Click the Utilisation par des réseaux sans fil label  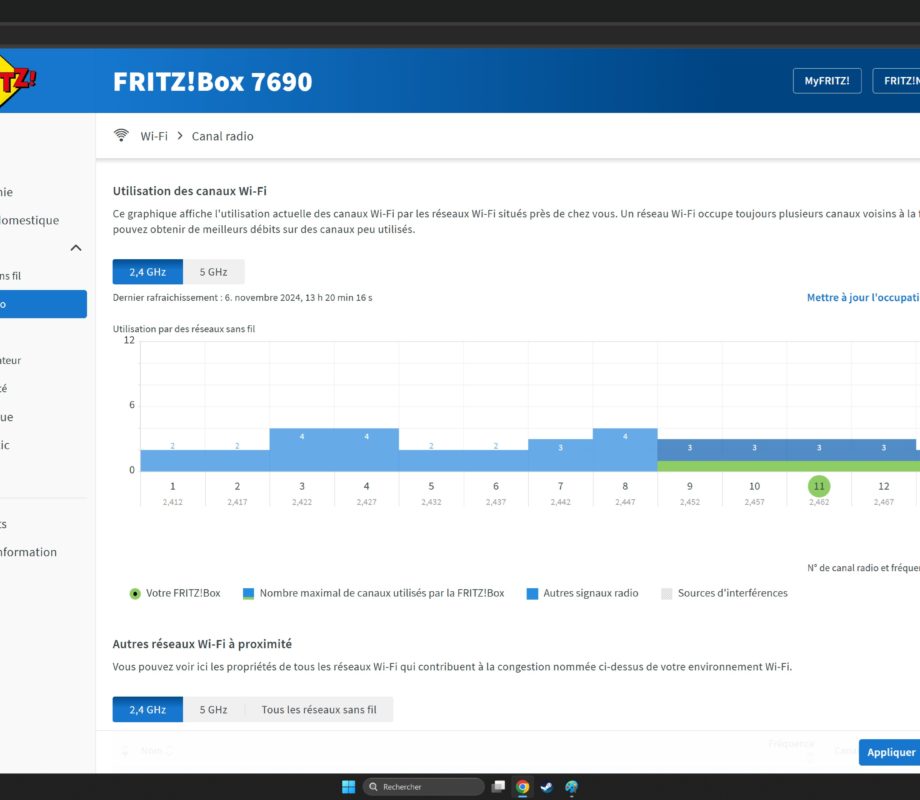click(184, 329)
